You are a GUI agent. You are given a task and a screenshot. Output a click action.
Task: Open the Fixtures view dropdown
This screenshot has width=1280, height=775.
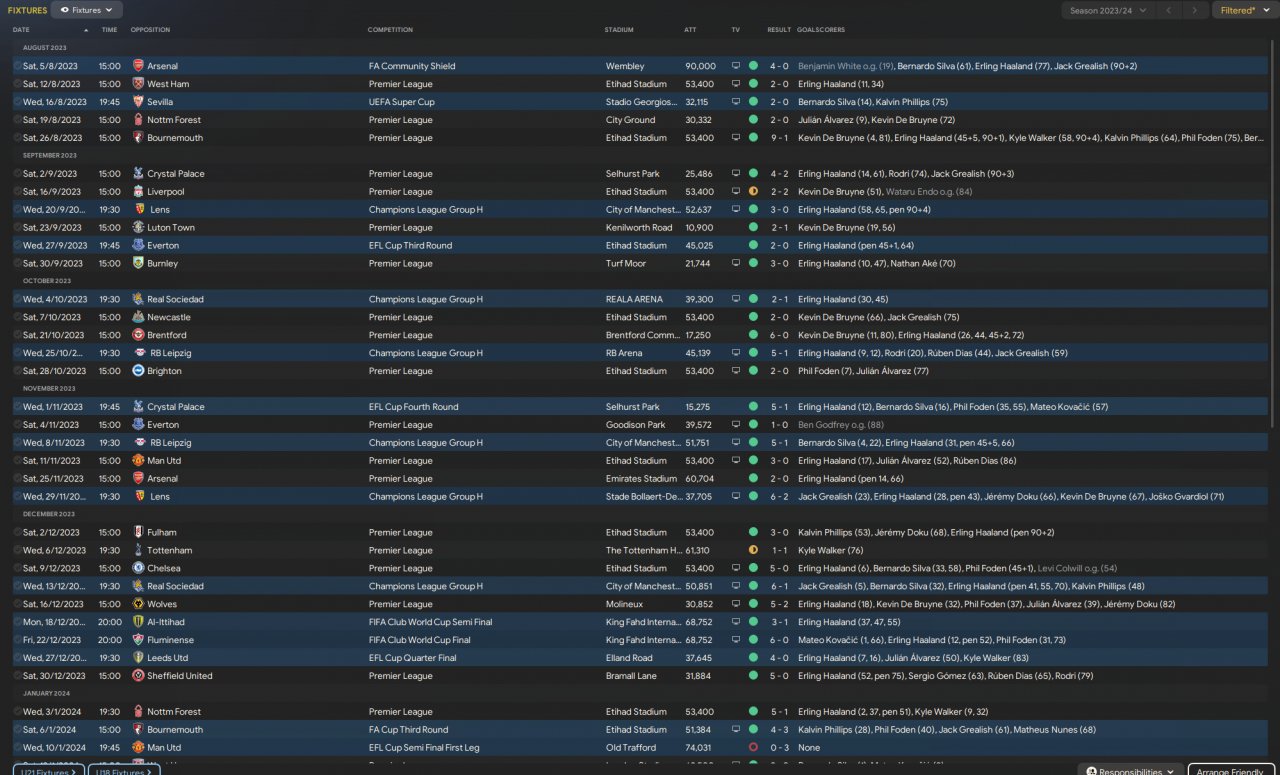coord(87,10)
